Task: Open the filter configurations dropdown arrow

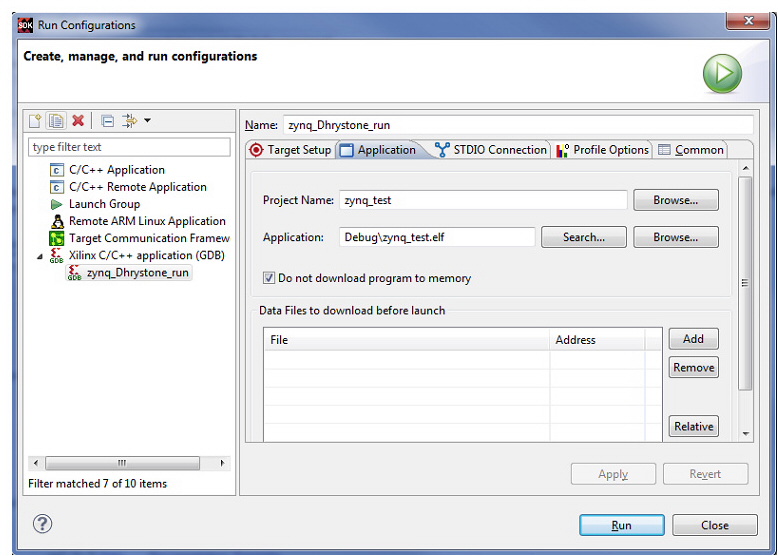Action: 147,120
